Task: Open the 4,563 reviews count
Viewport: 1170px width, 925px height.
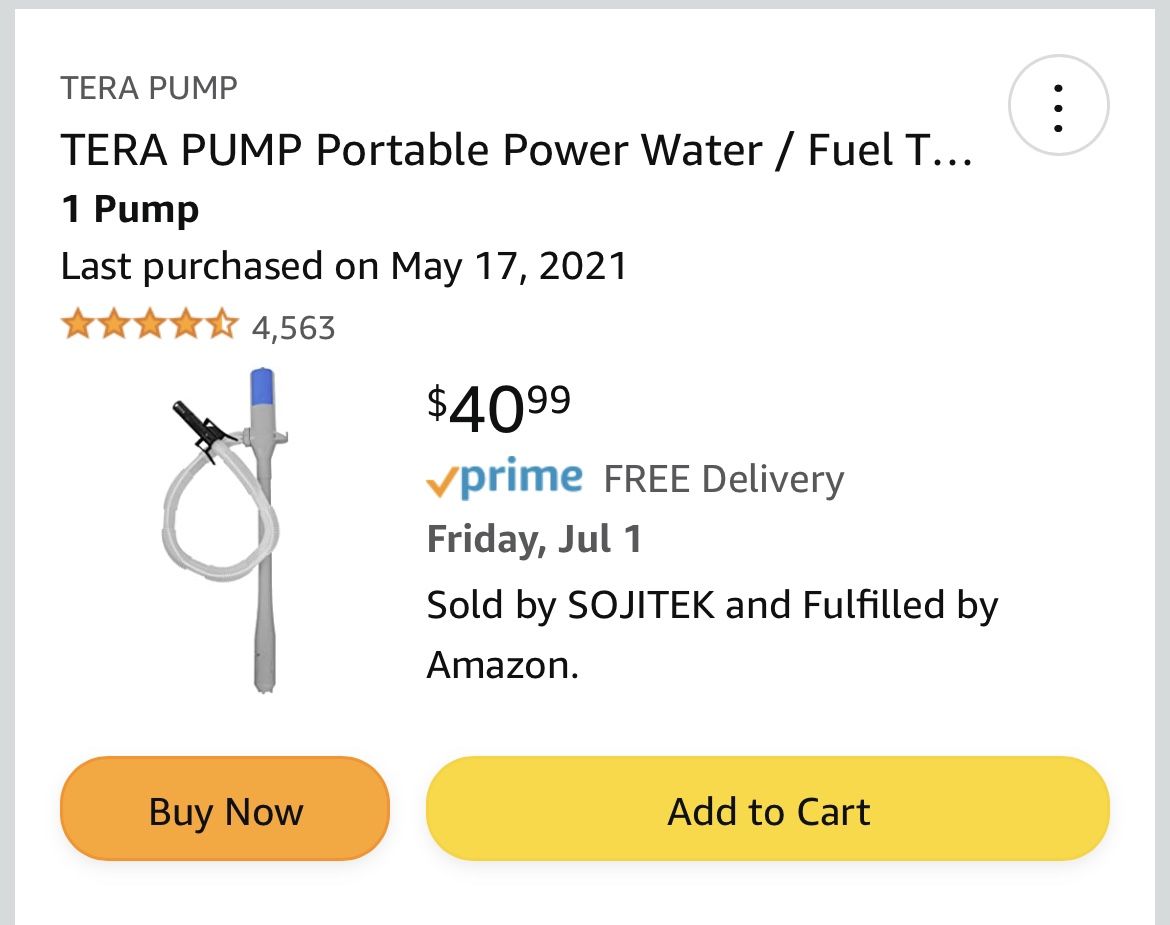Action: click(293, 328)
